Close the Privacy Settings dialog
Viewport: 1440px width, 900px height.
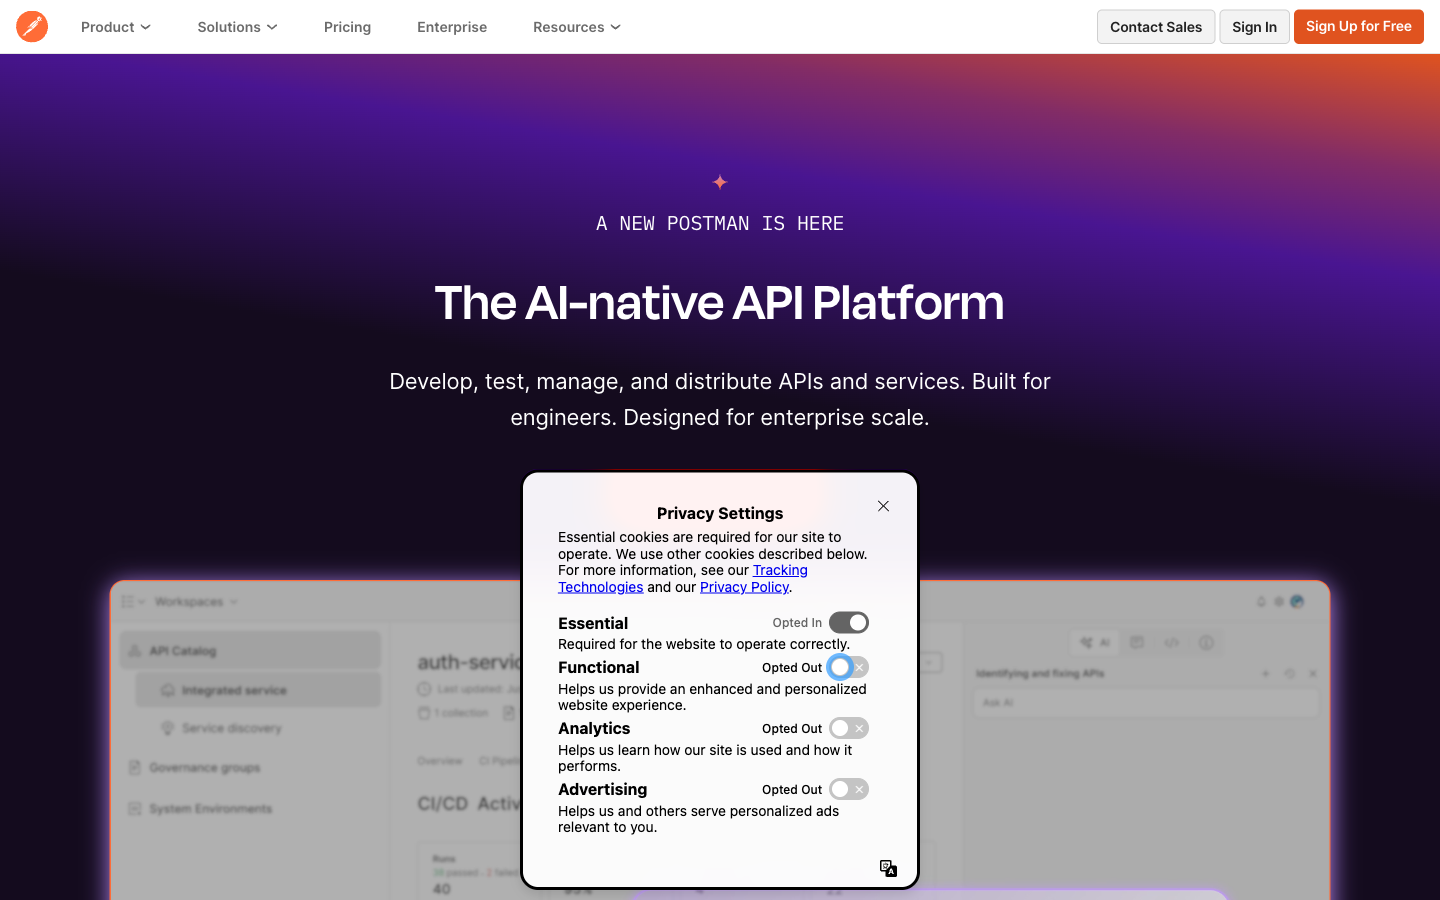[x=883, y=506]
